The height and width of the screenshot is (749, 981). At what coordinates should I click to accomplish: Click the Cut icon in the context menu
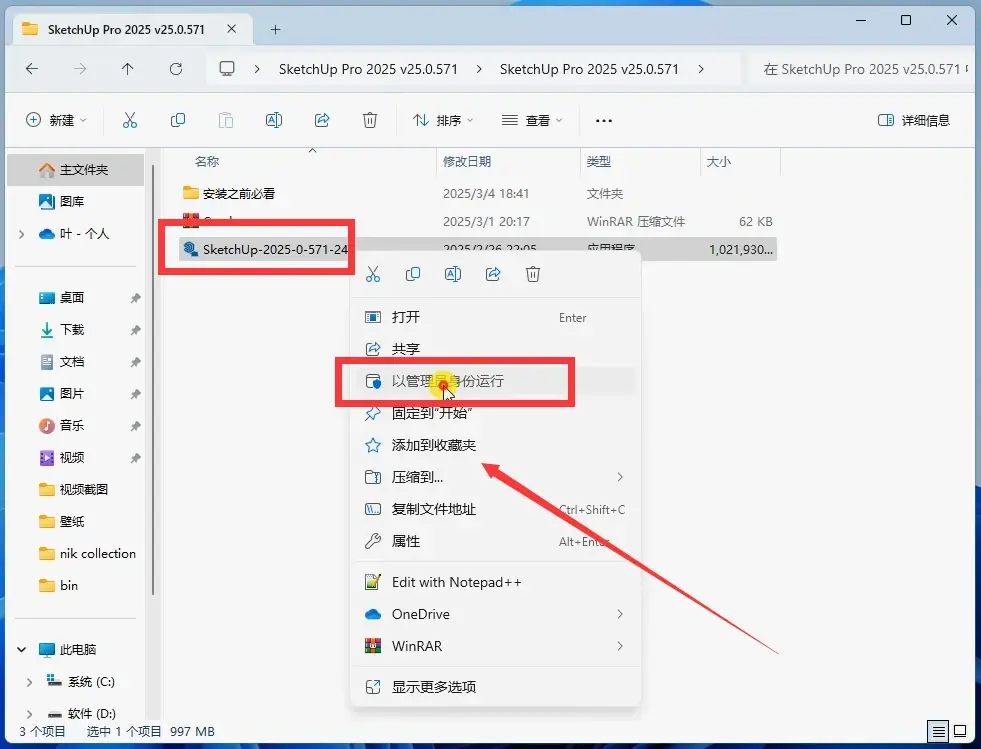[x=373, y=274]
